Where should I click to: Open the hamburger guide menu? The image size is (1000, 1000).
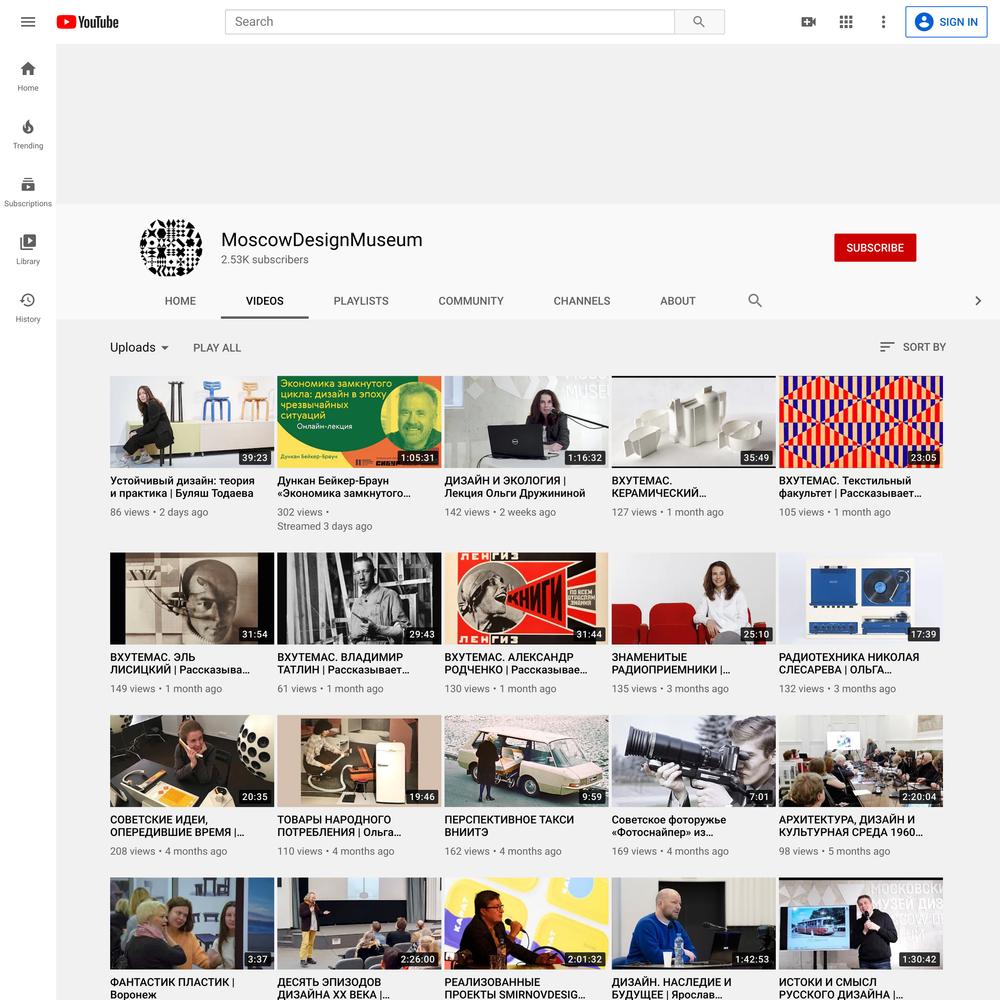28,22
